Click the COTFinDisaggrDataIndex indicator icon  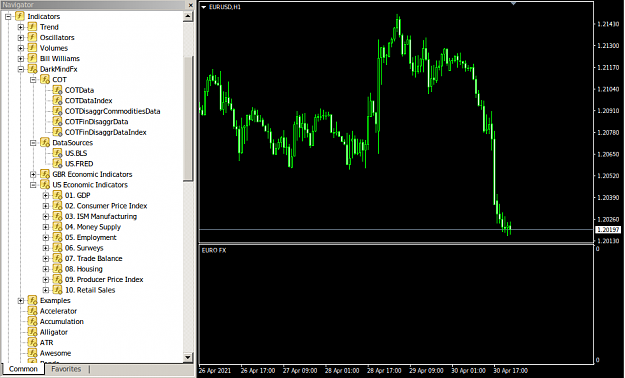57,132
